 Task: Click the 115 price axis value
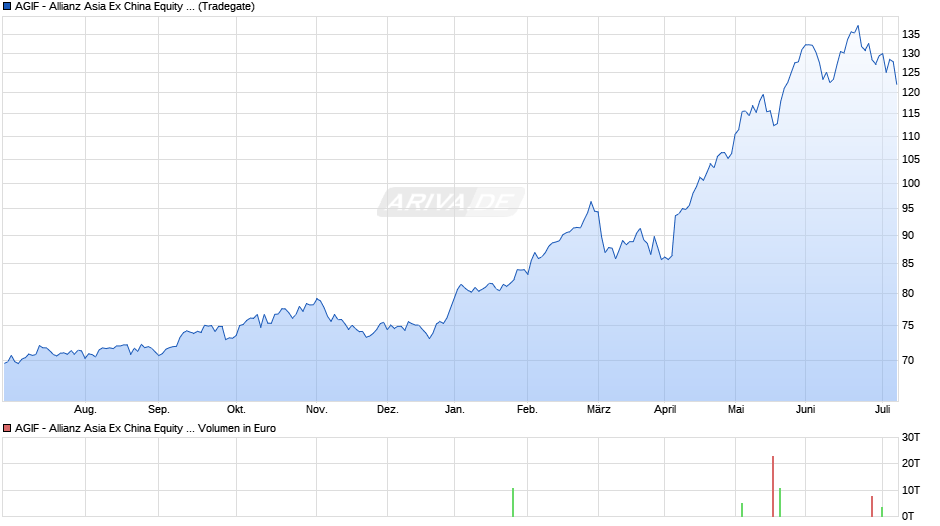pos(911,113)
